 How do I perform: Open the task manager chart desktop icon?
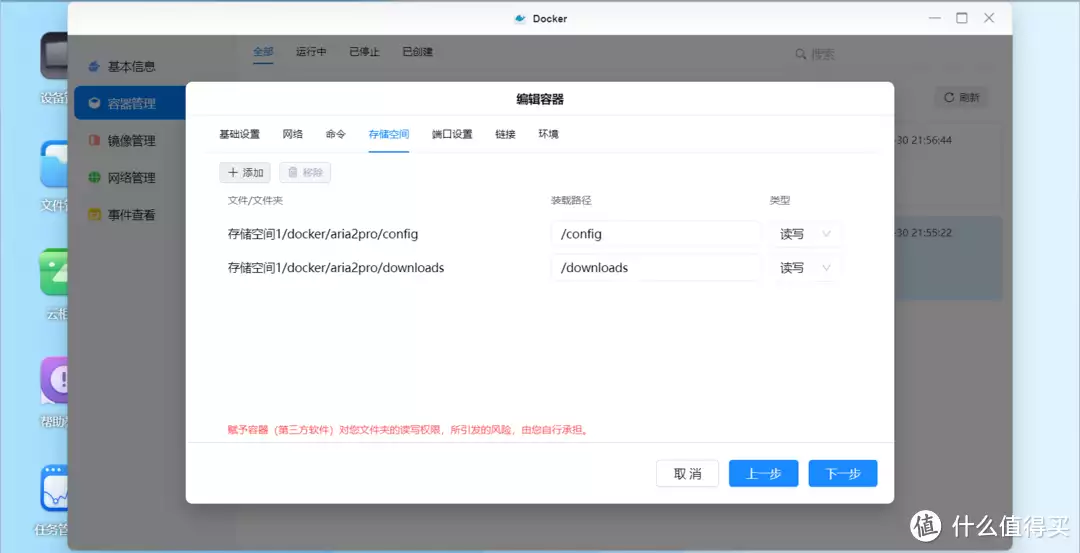coord(54,488)
